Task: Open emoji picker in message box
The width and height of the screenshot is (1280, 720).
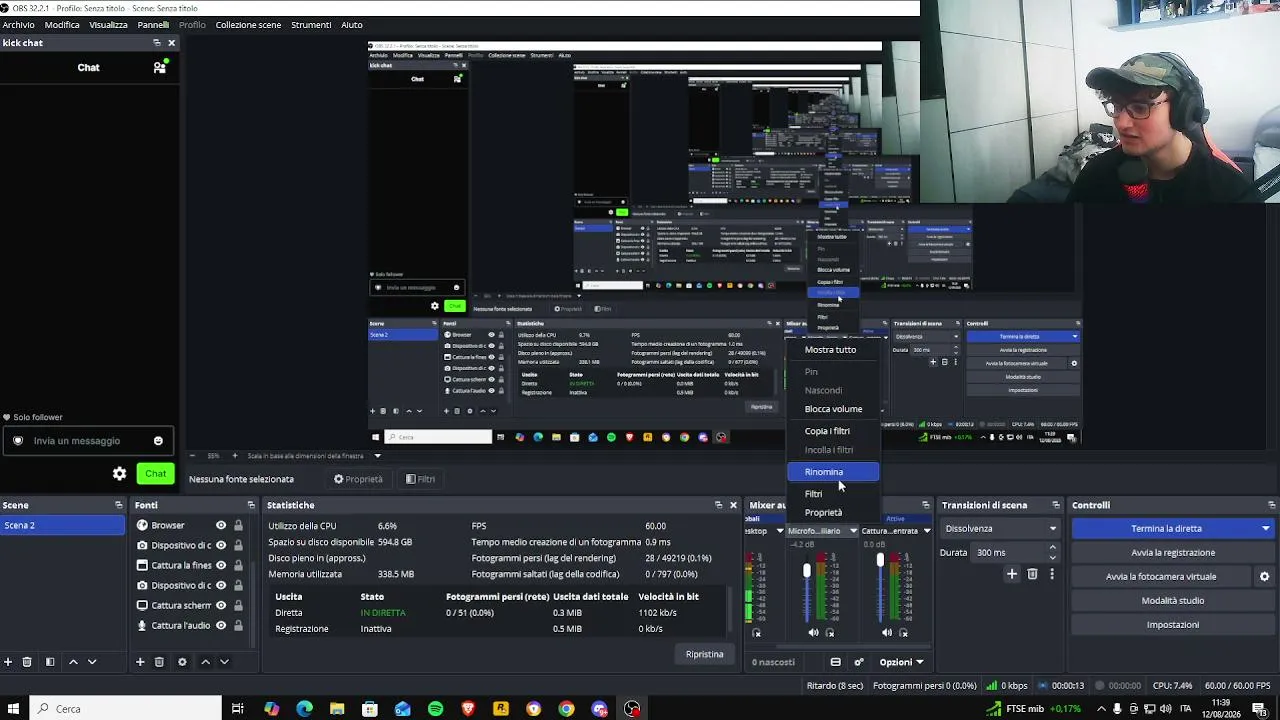Action: (158, 441)
